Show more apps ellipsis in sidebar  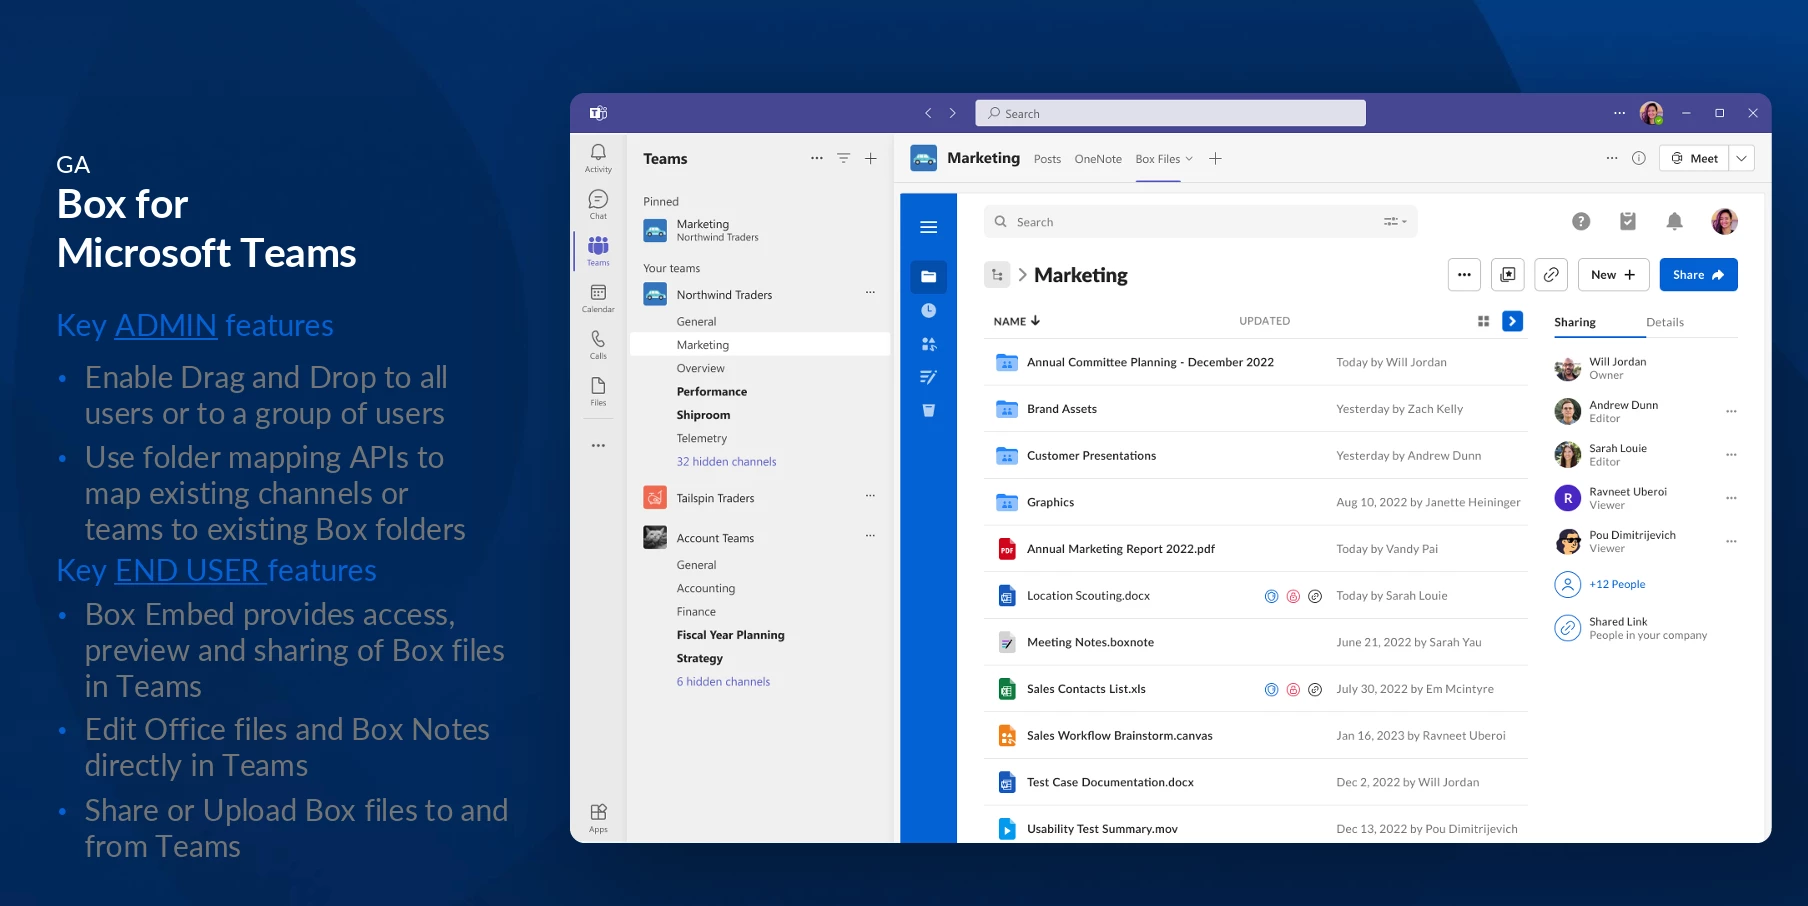click(x=598, y=445)
